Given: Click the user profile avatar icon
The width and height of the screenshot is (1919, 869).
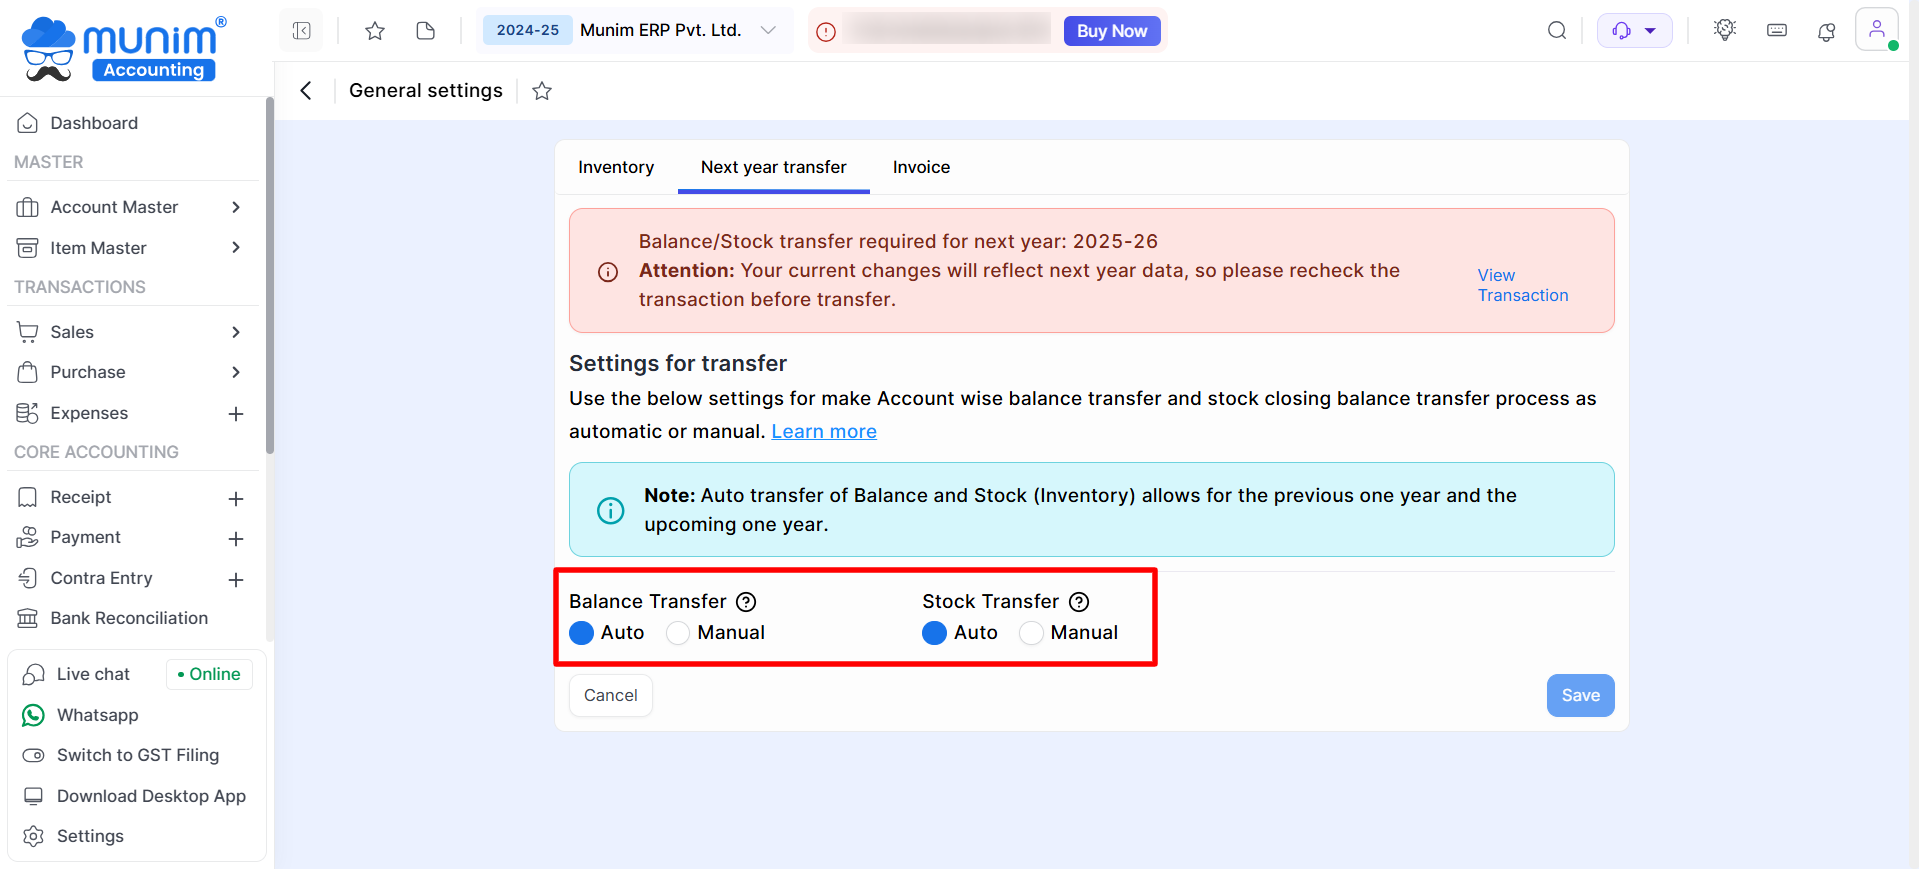Looking at the screenshot, I should 1876,29.
